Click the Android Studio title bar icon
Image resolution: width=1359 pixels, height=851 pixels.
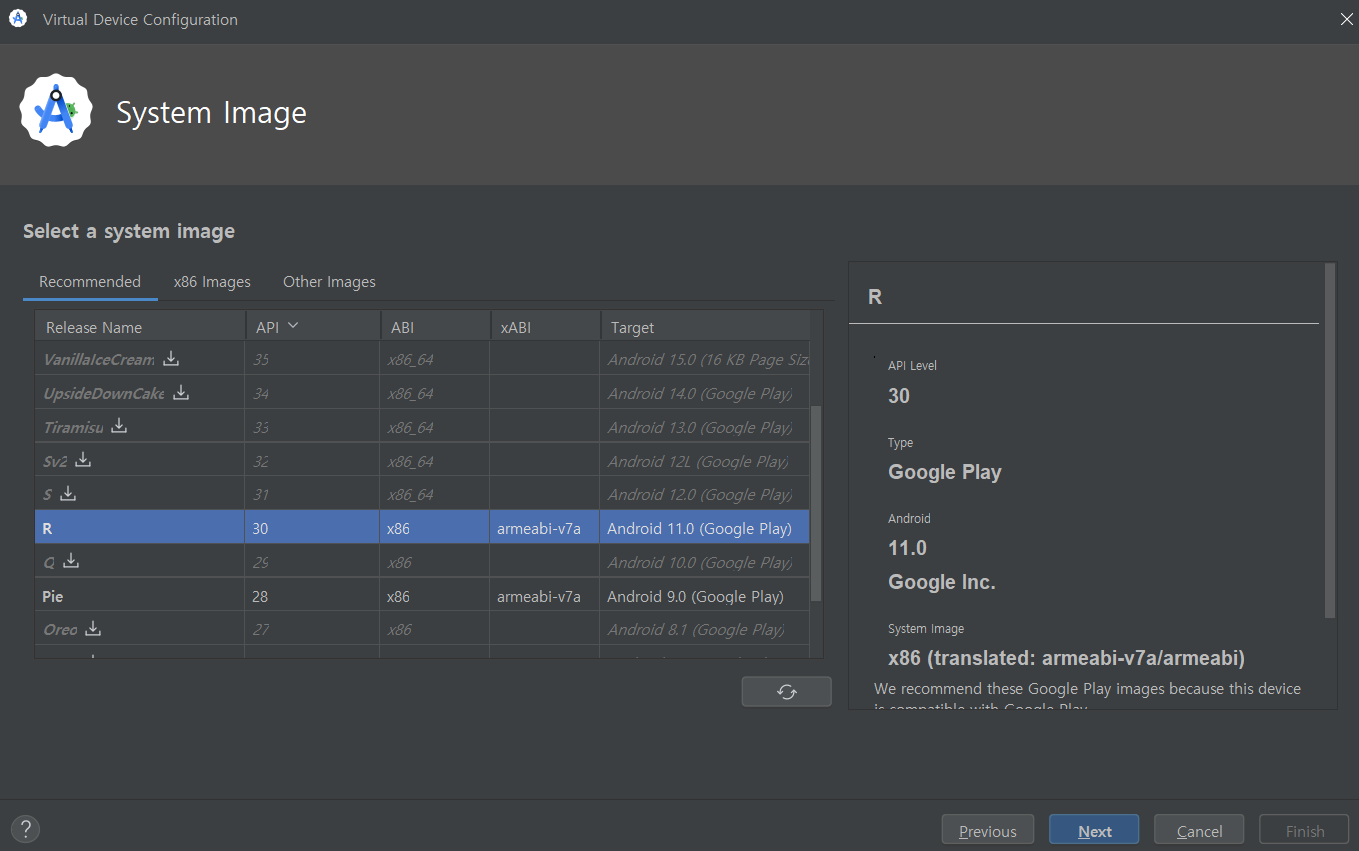[x=17, y=19]
